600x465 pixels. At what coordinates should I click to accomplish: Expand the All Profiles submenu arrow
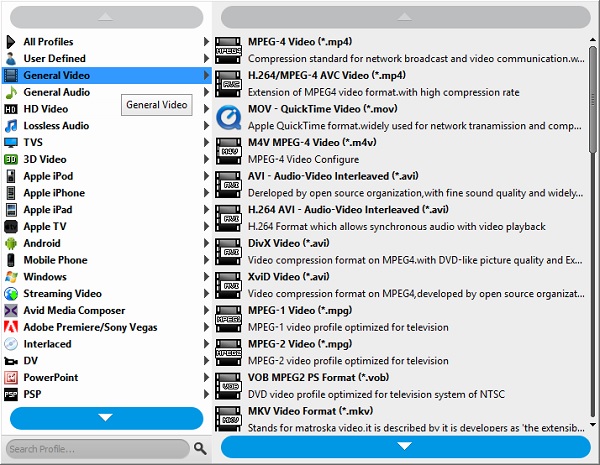(206, 42)
